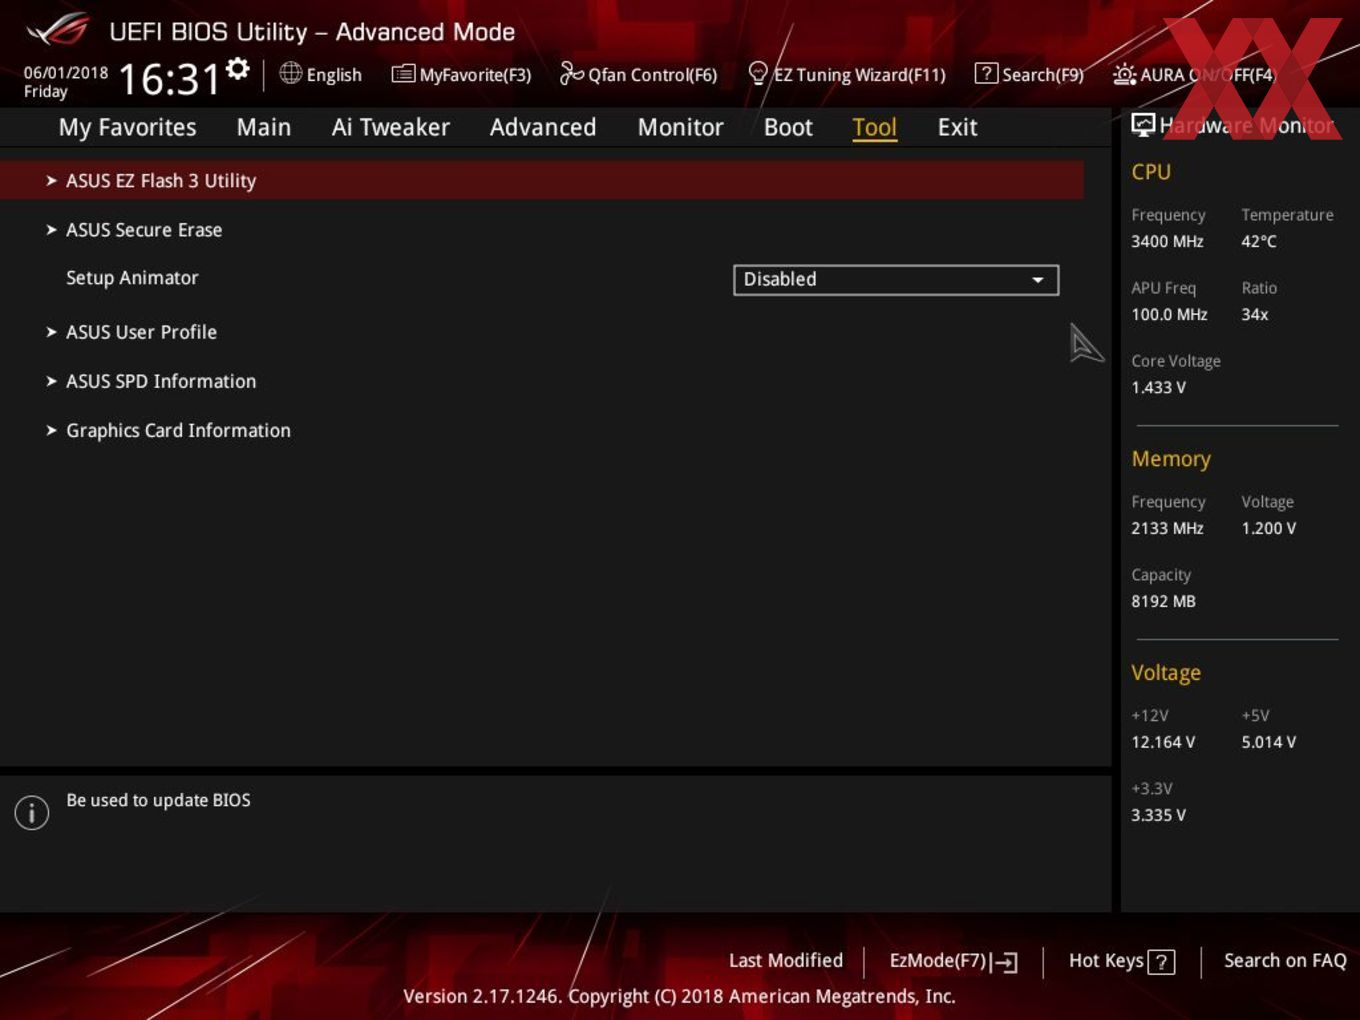The width and height of the screenshot is (1360, 1020).
Task: Click the MyFavorite list icon
Action: 403,74
